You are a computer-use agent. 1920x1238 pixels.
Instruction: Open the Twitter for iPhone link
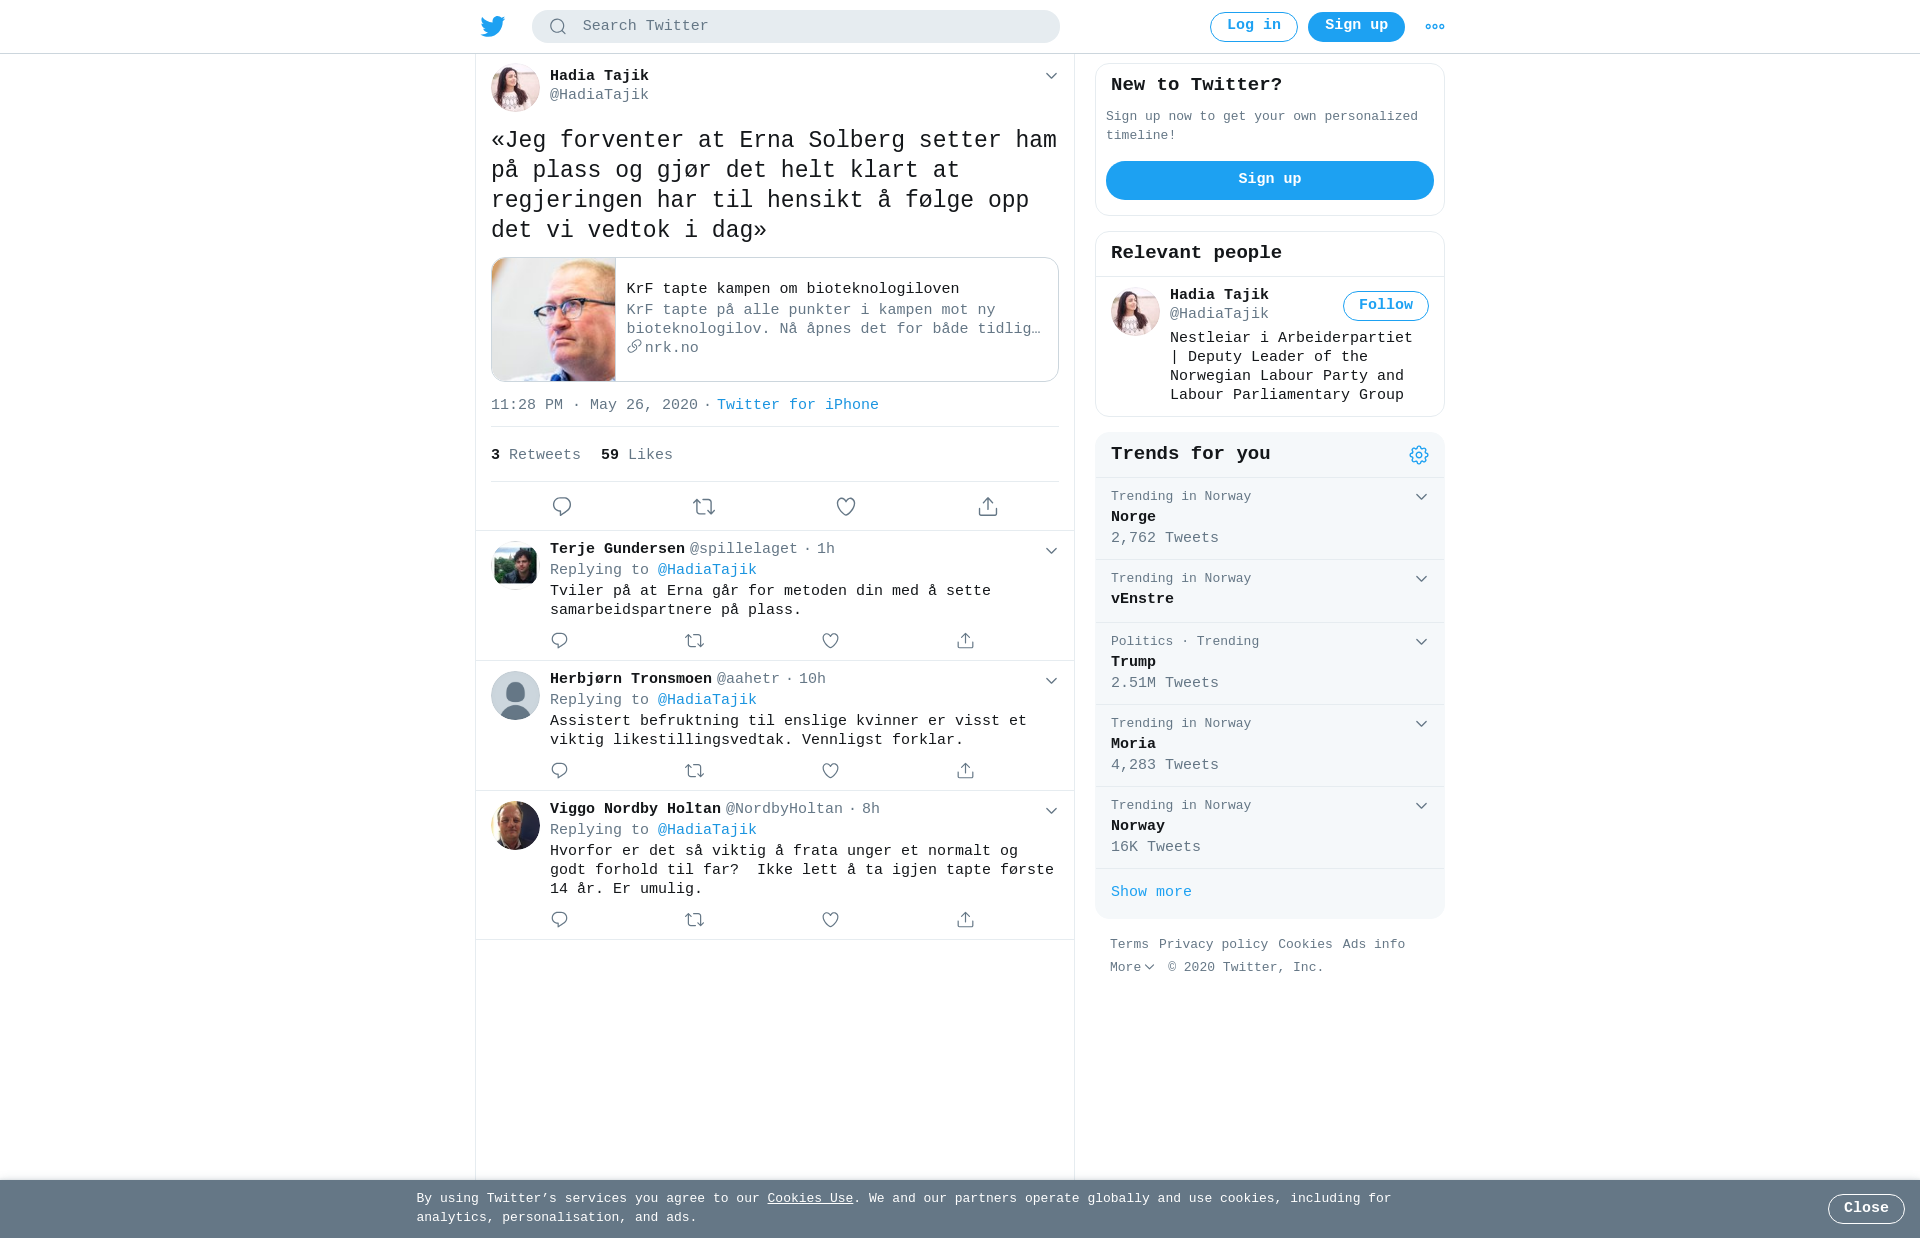pyautogui.click(x=798, y=405)
